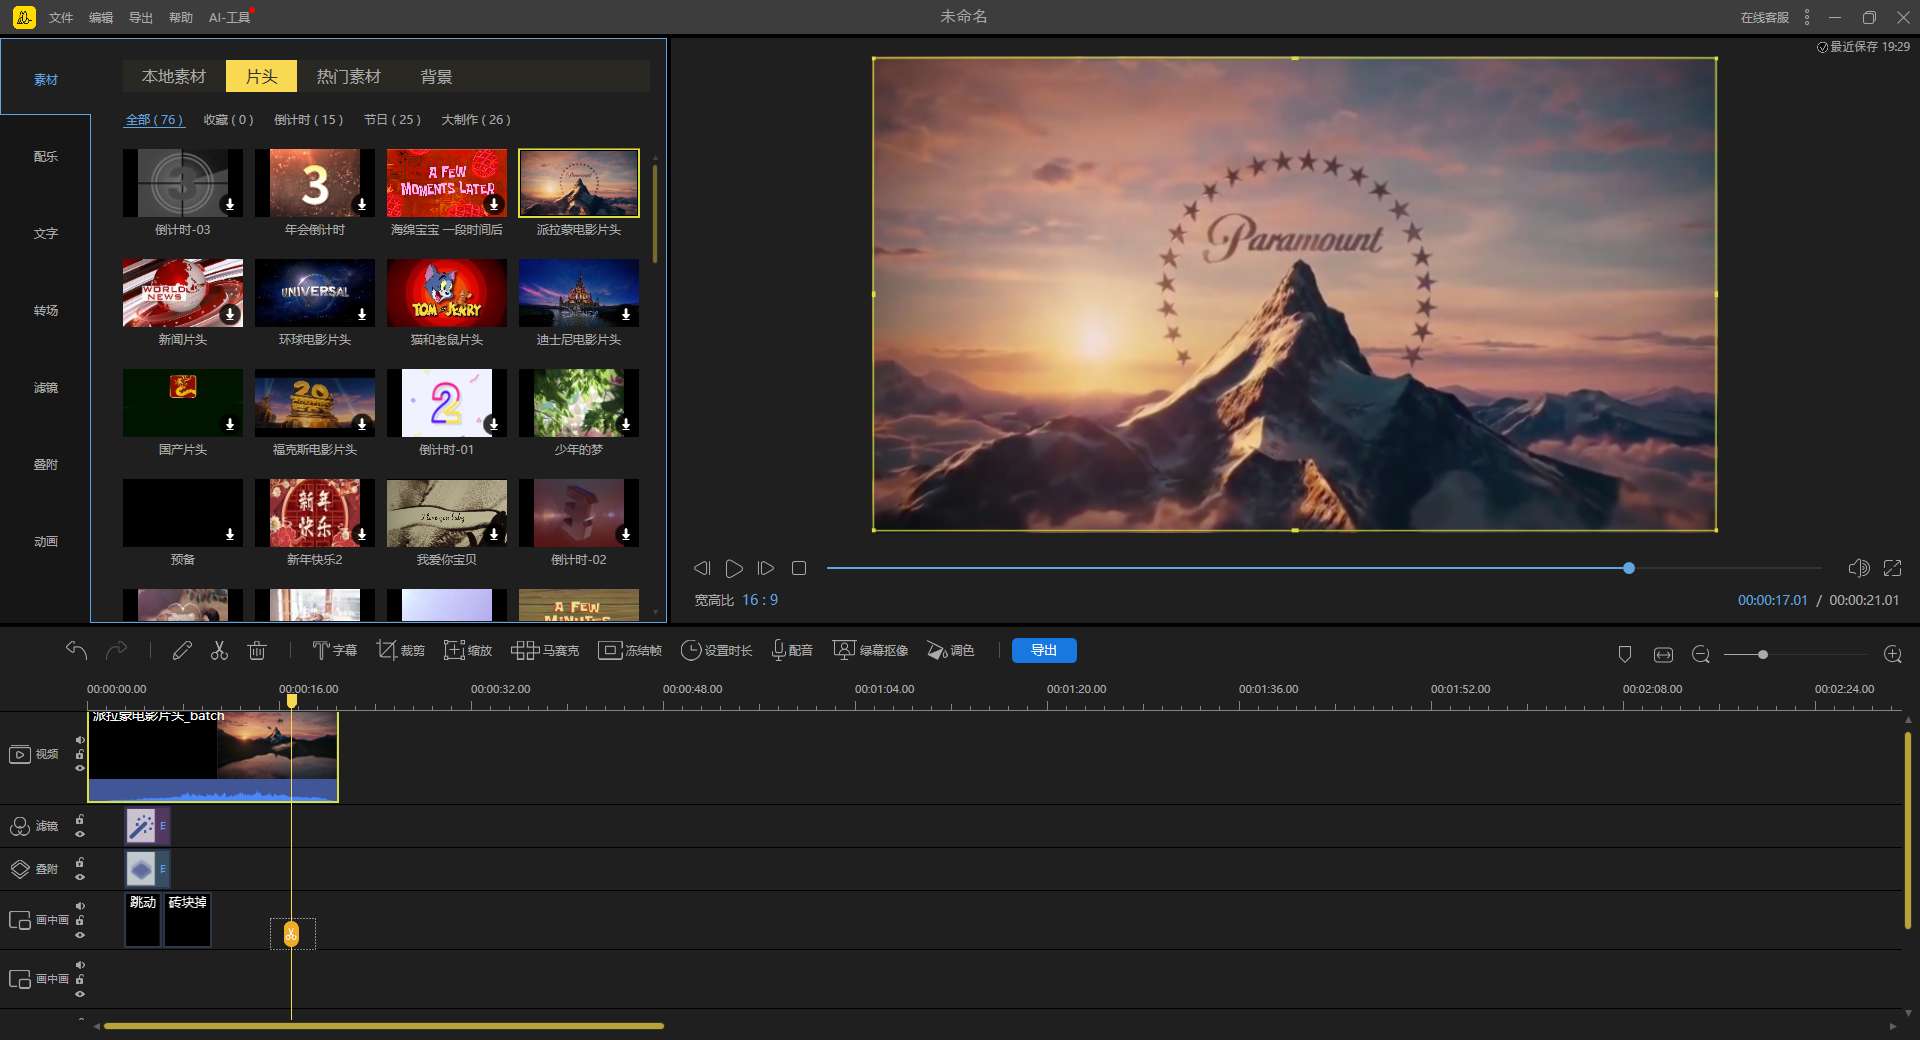Mute the 视频 track audio
Screen dimensions: 1920x1040
tap(80, 740)
